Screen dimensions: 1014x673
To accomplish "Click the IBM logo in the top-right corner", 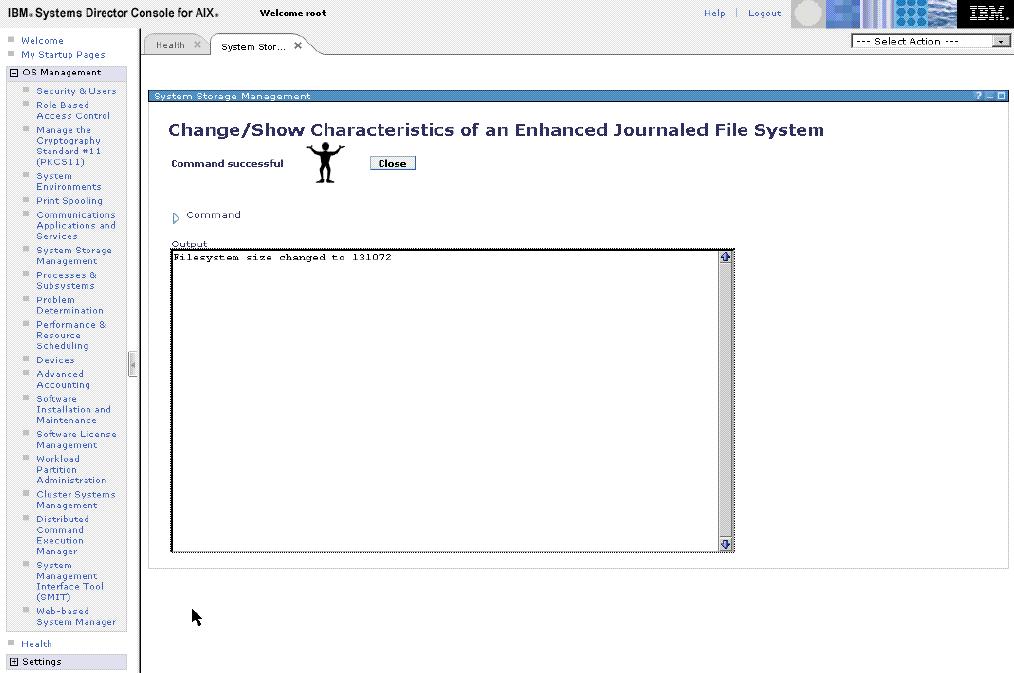I will click(986, 13).
